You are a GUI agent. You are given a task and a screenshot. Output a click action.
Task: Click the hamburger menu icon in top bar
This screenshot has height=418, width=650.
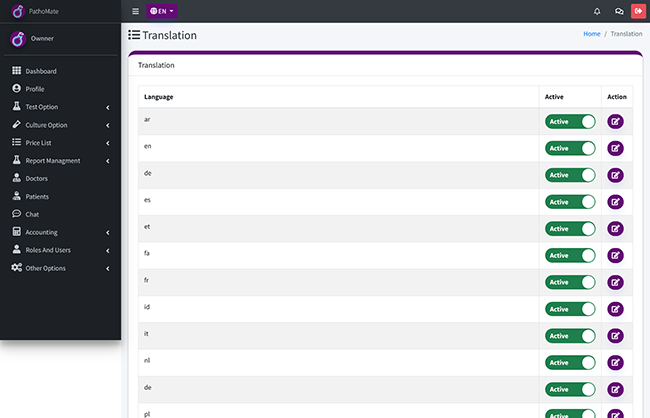pos(136,11)
